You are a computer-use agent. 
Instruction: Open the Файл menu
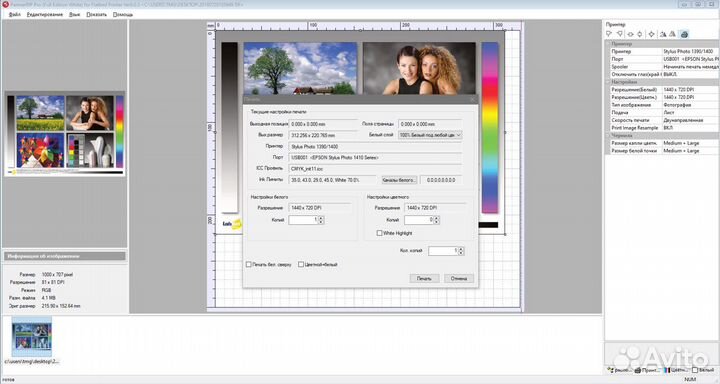pyautogui.click(x=15, y=14)
